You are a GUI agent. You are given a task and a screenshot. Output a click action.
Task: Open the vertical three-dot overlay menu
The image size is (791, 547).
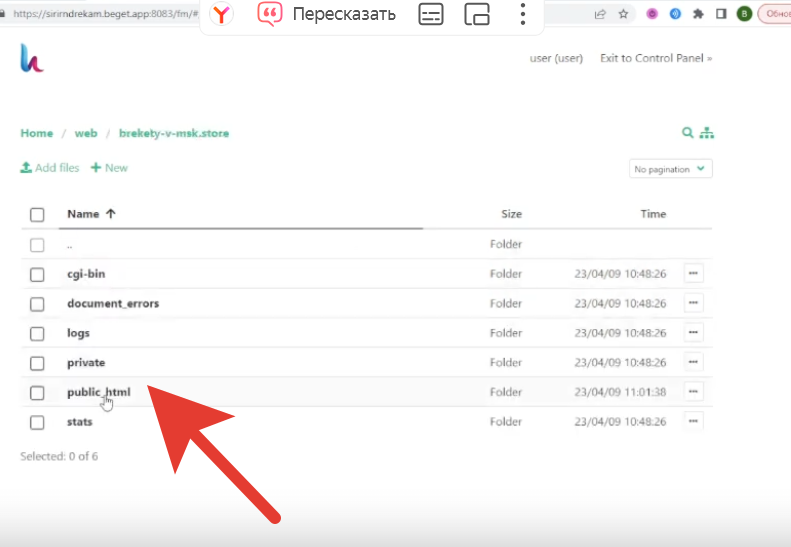[x=523, y=14]
